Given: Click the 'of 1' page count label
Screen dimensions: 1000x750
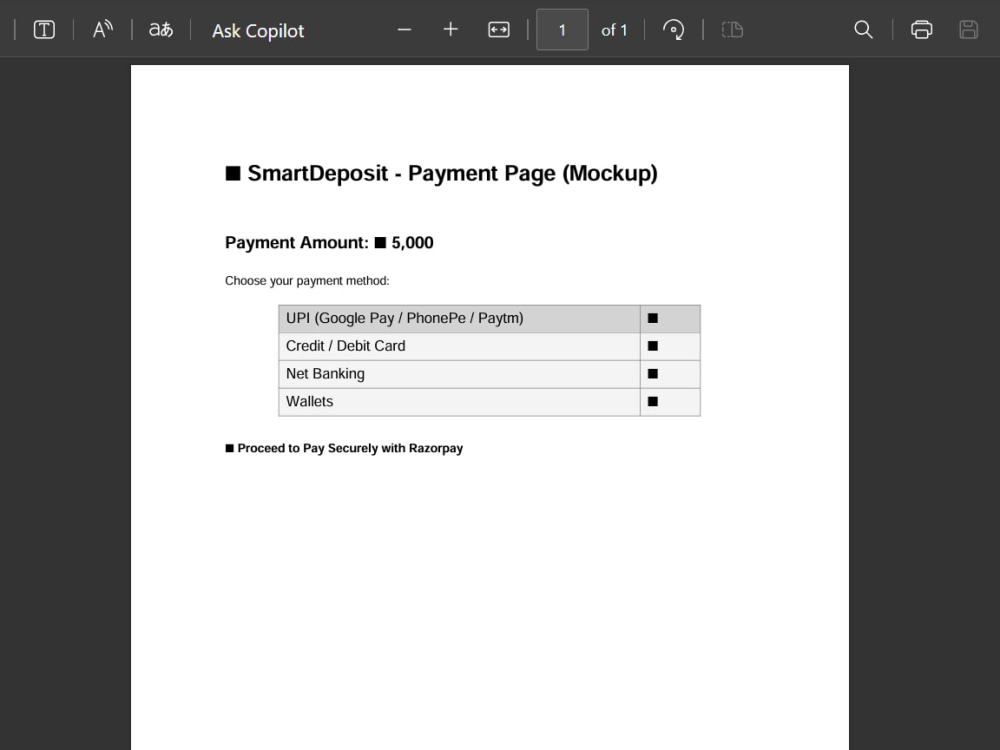Looking at the screenshot, I should click(614, 30).
